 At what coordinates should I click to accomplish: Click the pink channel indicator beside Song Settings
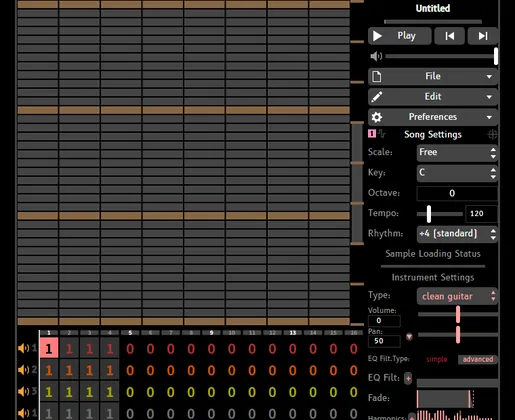point(372,134)
